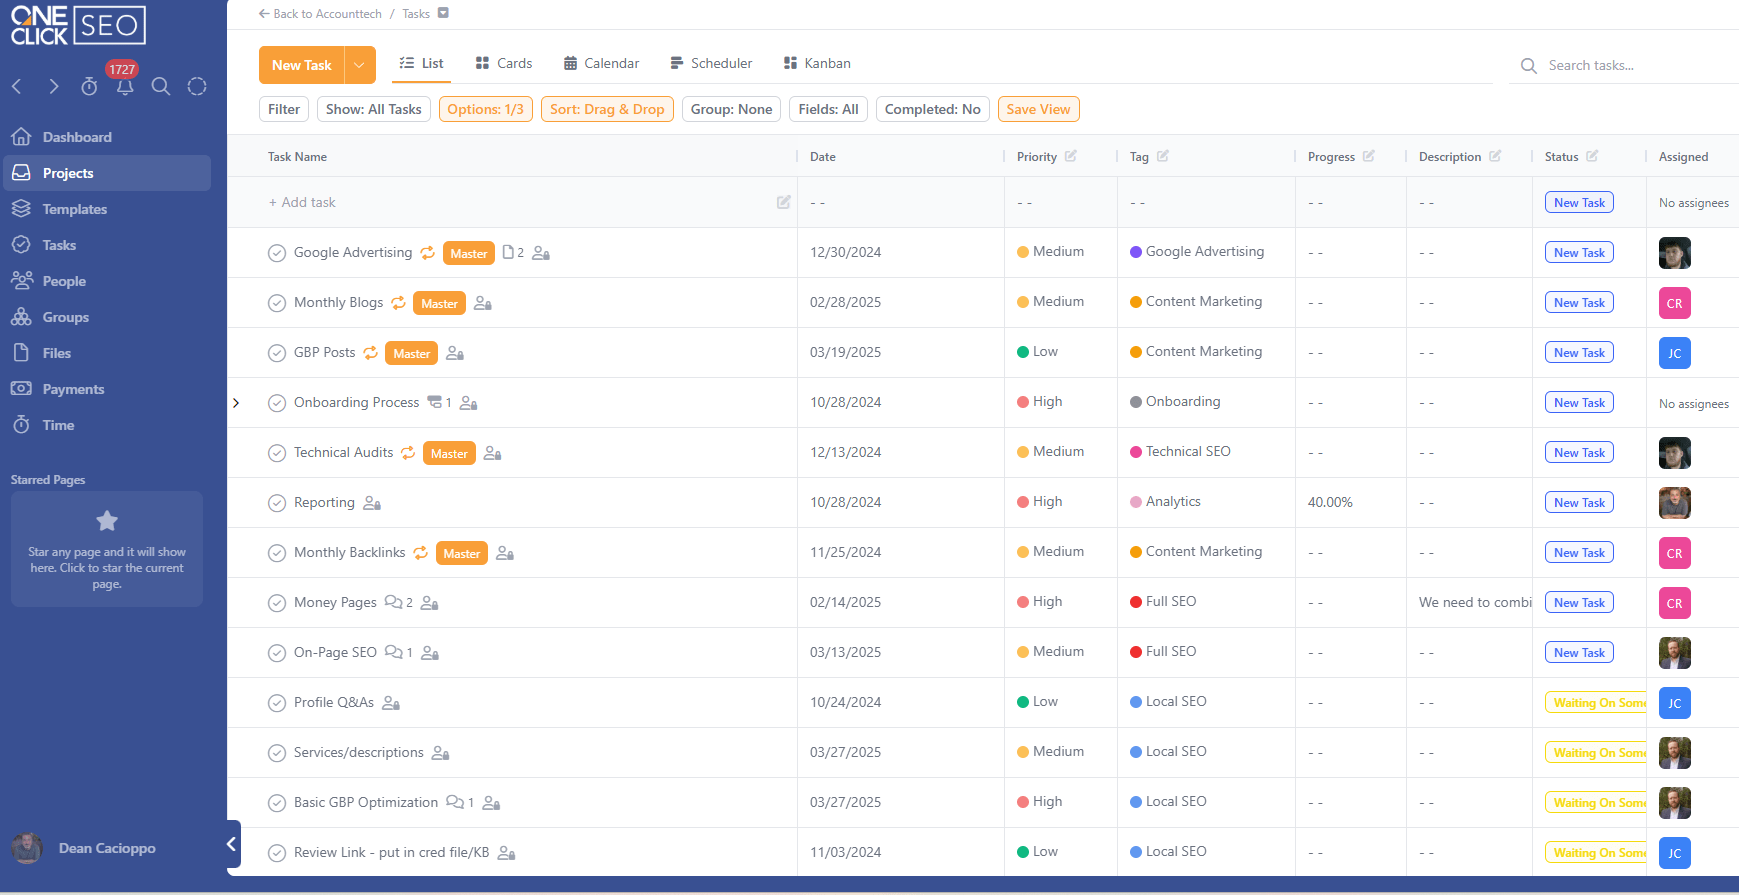This screenshot has height=895, width=1739.
Task: Mark Profile Q&As task complete
Action: pyautogui.click(x=277, y=703)
